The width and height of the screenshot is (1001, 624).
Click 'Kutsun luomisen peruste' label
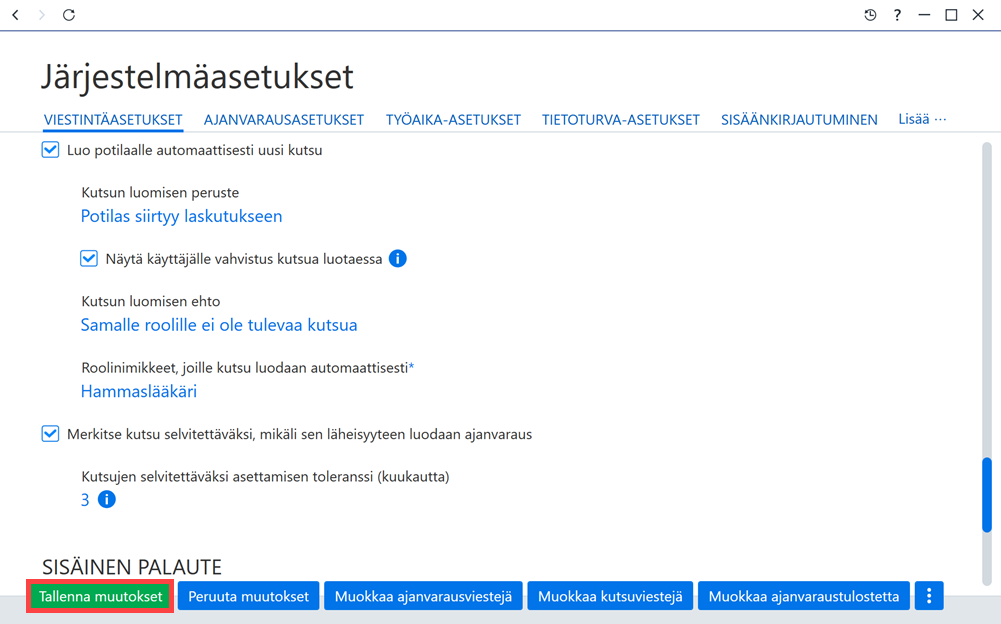point(160,193)
